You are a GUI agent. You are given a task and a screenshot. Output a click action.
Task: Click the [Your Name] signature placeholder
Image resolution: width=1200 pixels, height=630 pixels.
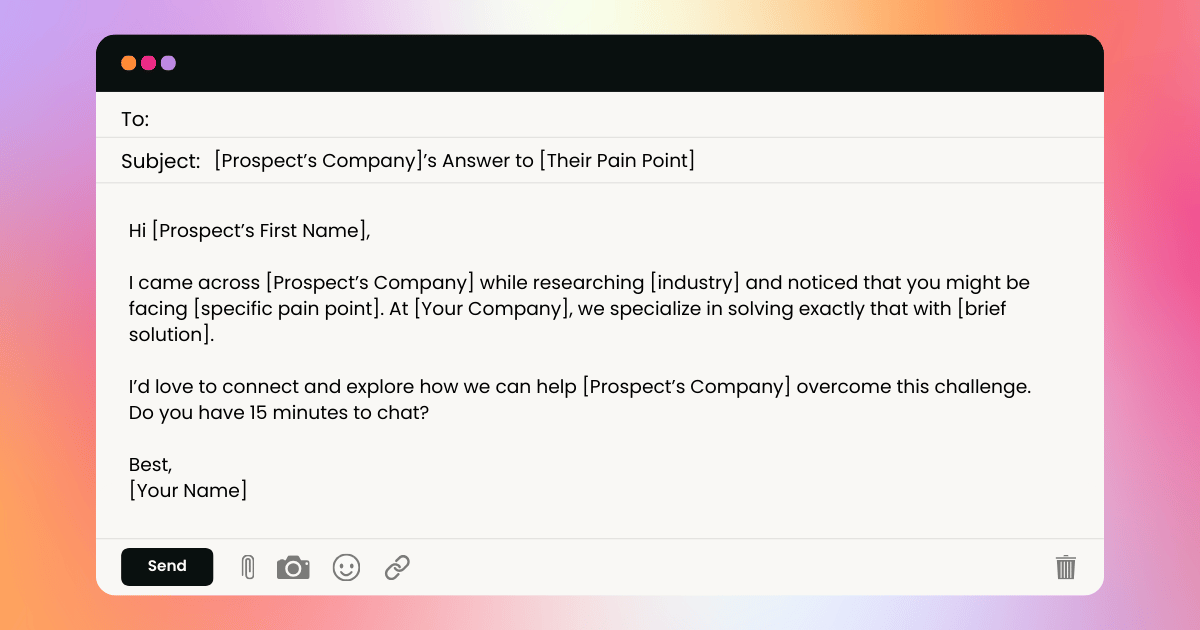pyautogui.click(x=188, y=491)
